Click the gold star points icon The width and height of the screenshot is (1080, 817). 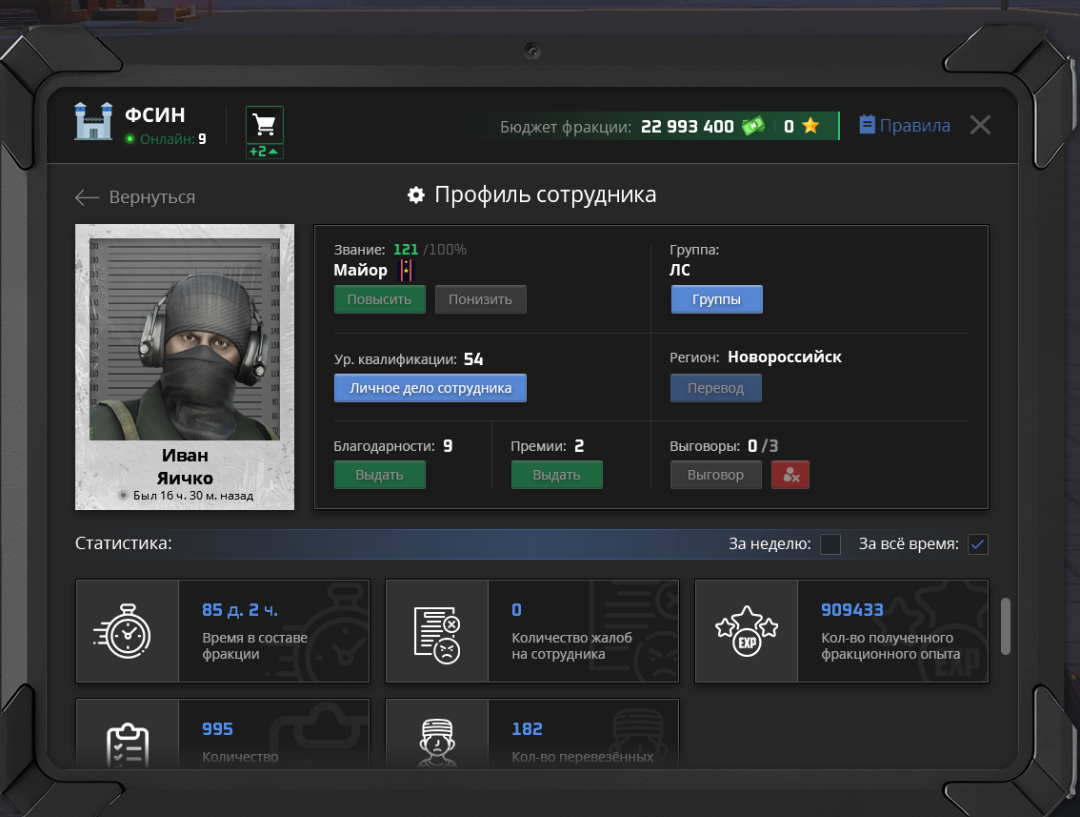[x=810, y=126]
